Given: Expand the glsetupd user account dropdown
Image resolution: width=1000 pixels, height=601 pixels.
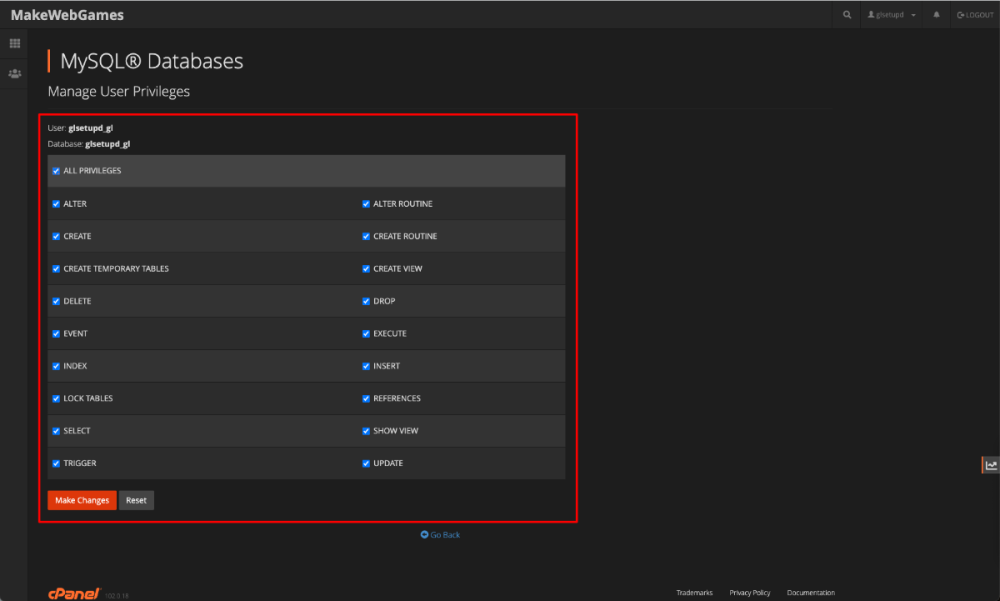Looking at the screenshot, I should click(892, 15).
